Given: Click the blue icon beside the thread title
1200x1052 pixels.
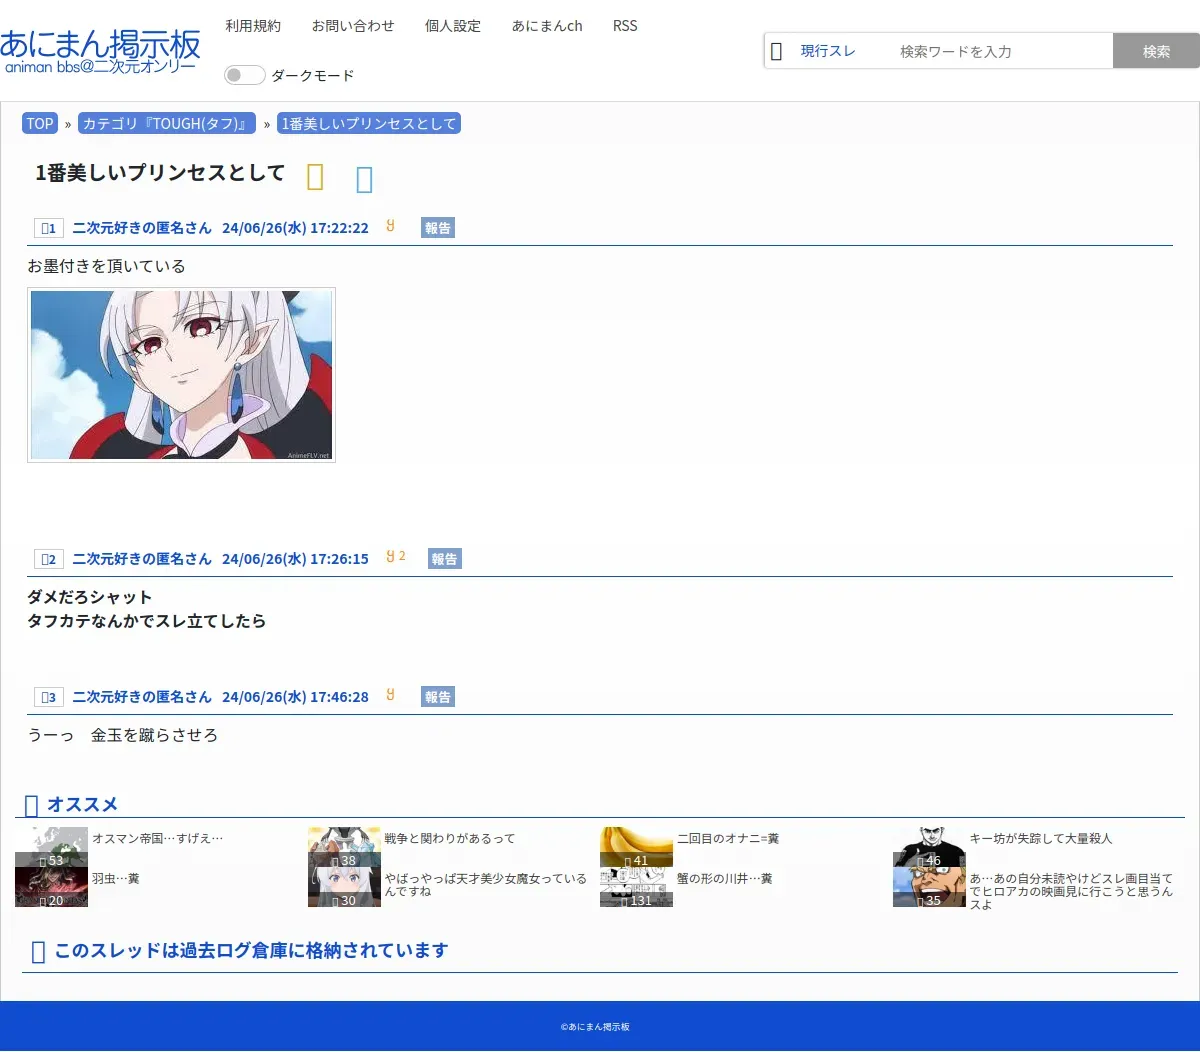Looking at the screenshot, I should tap(364, 179).
